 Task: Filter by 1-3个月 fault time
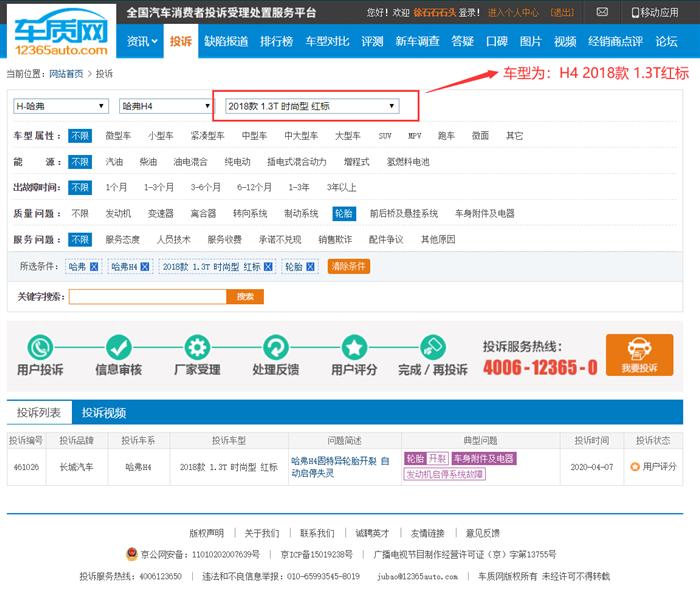(x=159, y=187)
